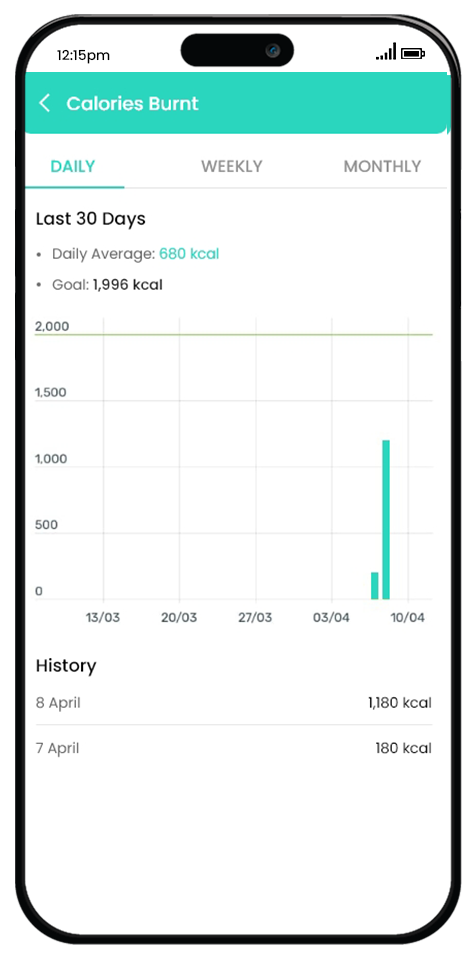The image size is (475, 960).
Task: Tap the 1,180 kcal history value
Action: [400, 703]
